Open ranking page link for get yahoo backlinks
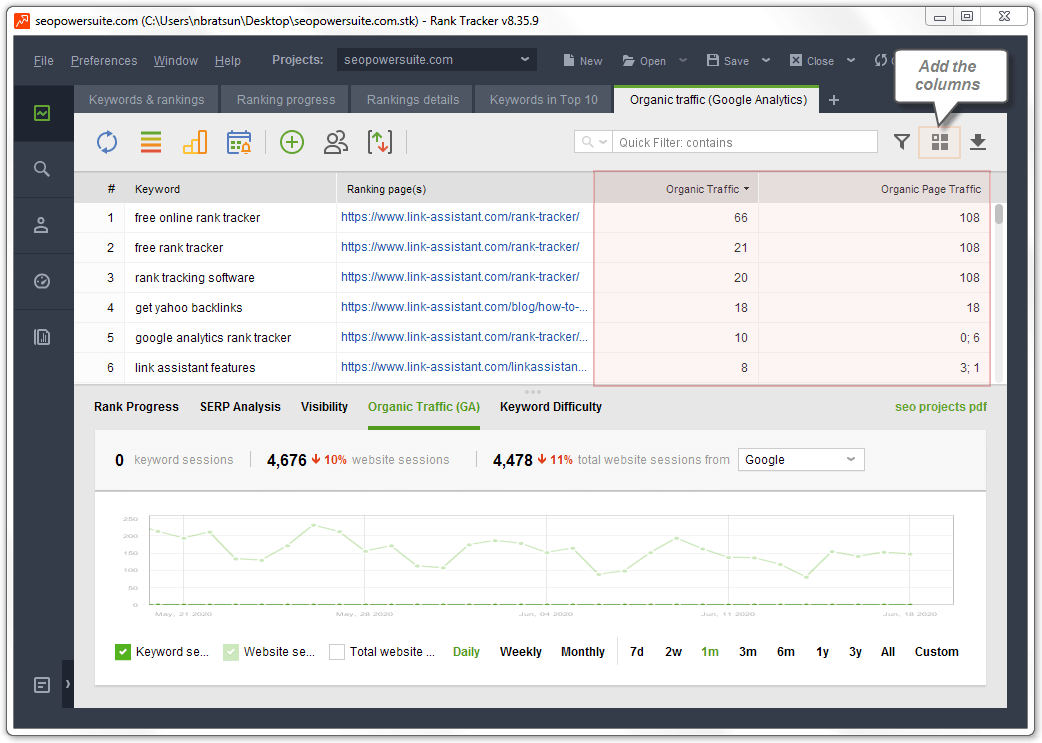This screenshot has height=743, width=1042. tap(464, 306)
